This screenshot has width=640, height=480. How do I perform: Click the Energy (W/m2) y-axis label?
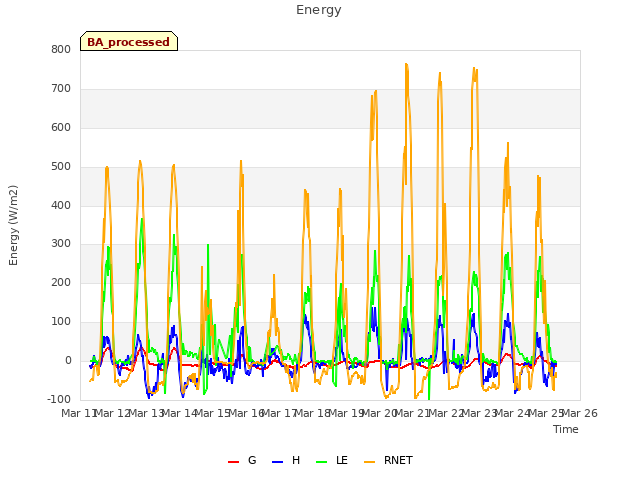[x=13, y=225]
